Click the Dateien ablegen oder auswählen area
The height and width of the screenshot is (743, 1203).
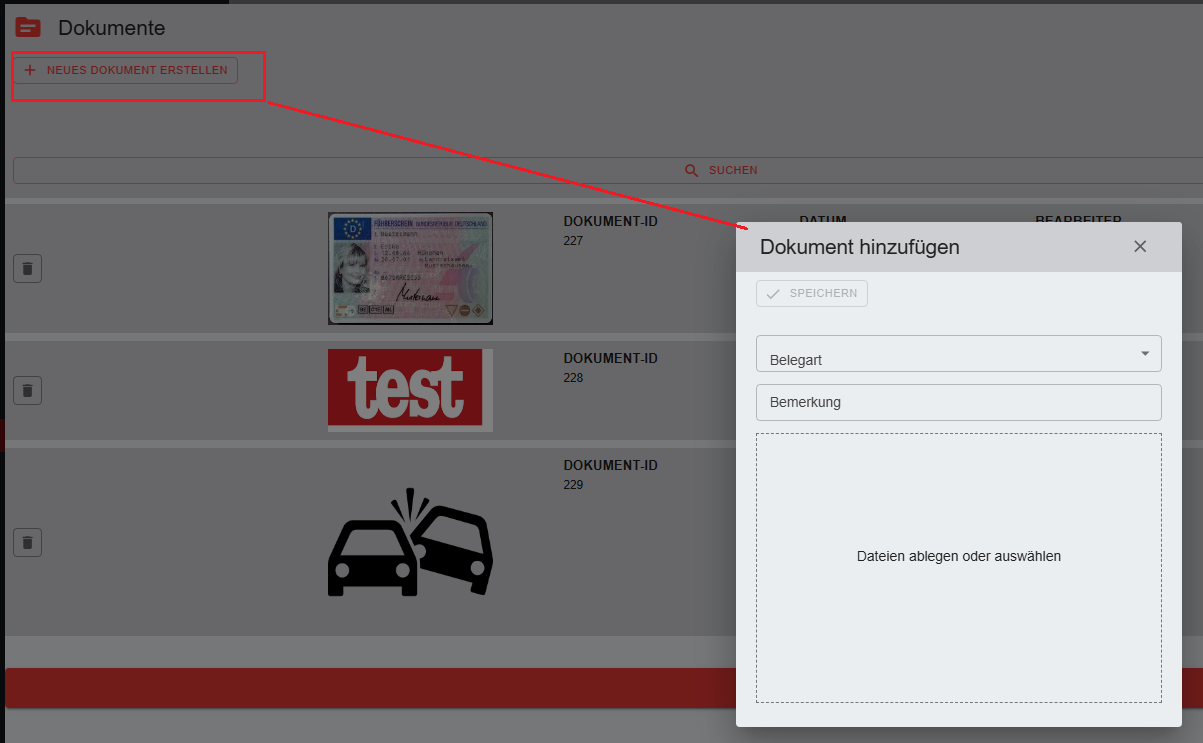click(x=958, y=567)
